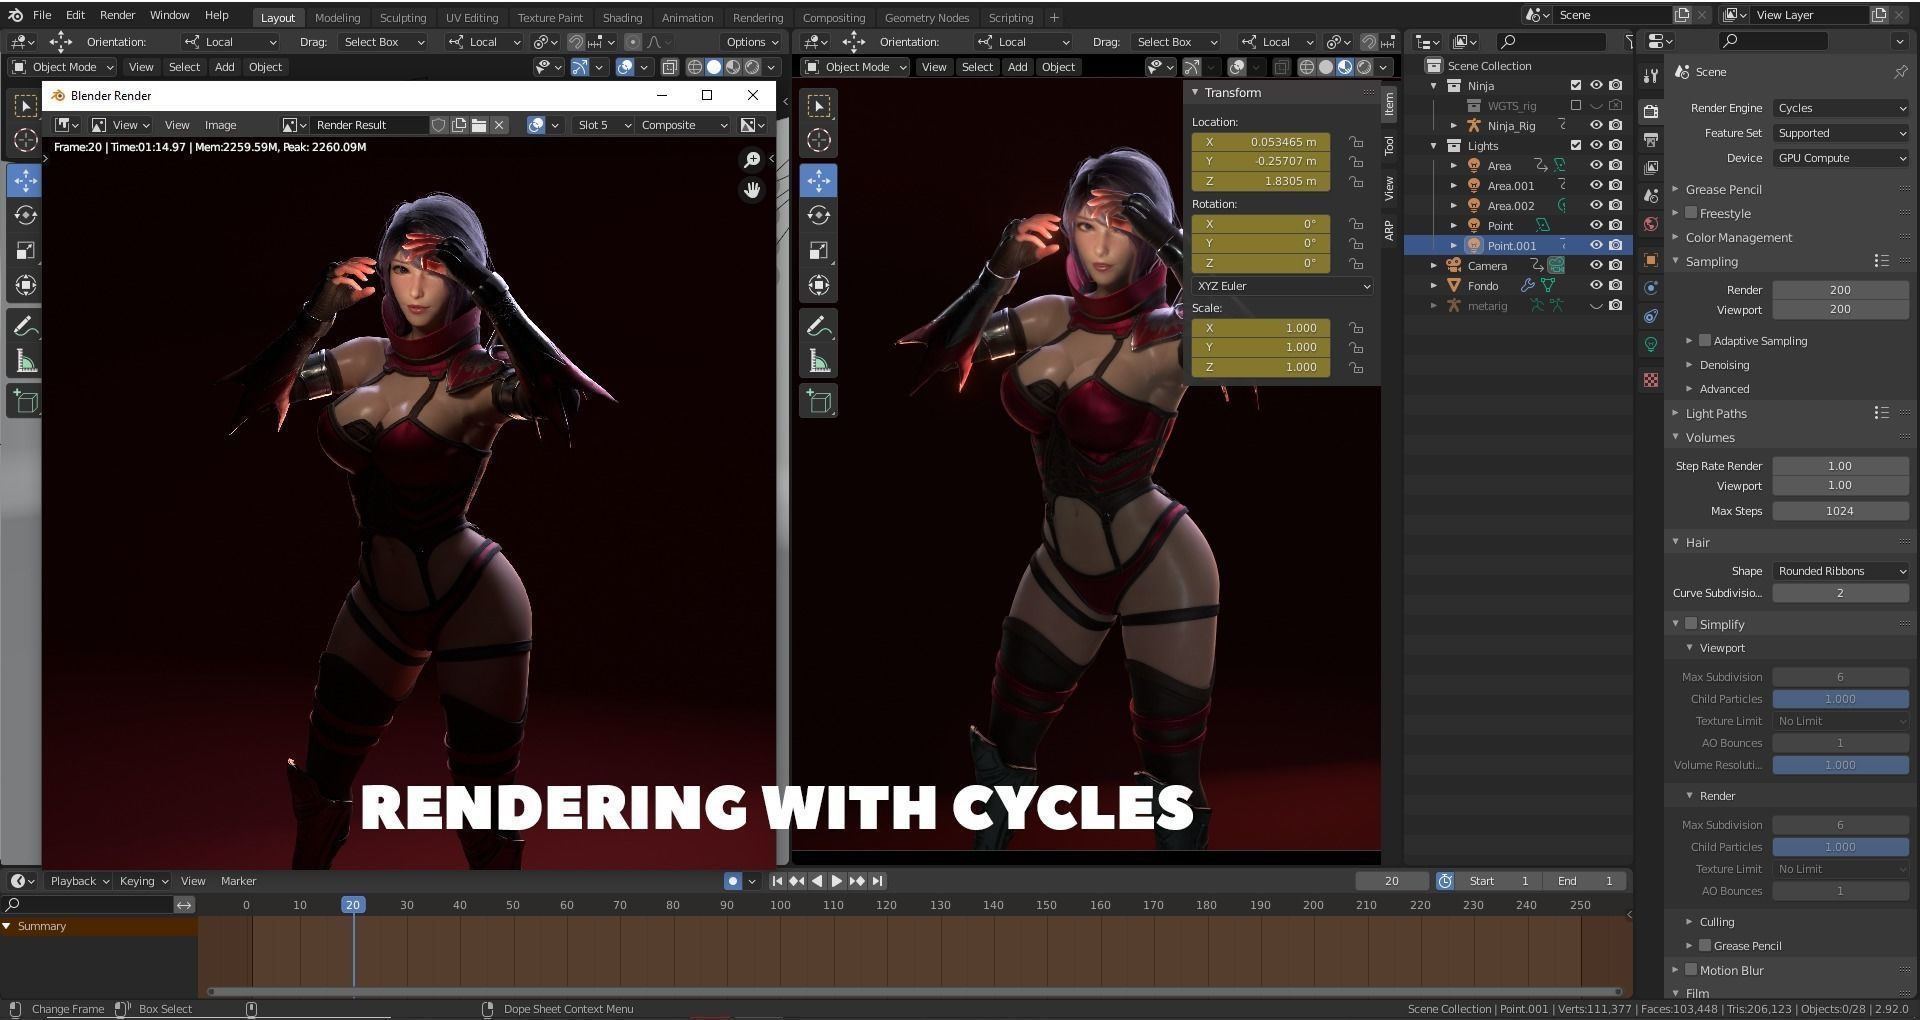Image resolution: width=1920 pixels, height=1020 pixels.
Task: Uncheck the Ninja collection checkbox
Action: [x=1576, y=85]
